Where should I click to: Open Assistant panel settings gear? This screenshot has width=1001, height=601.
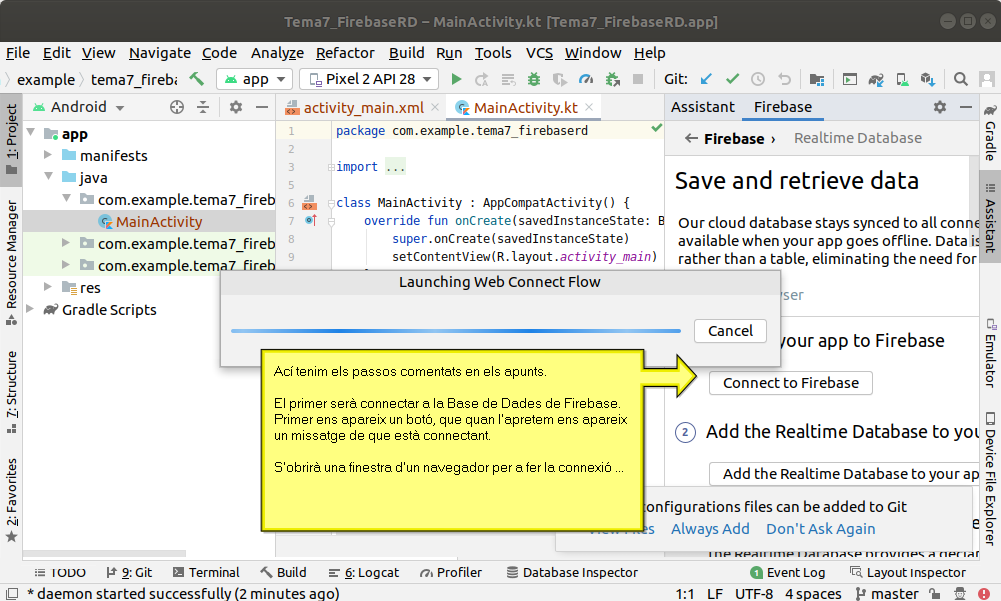click(x=940, y=107)
